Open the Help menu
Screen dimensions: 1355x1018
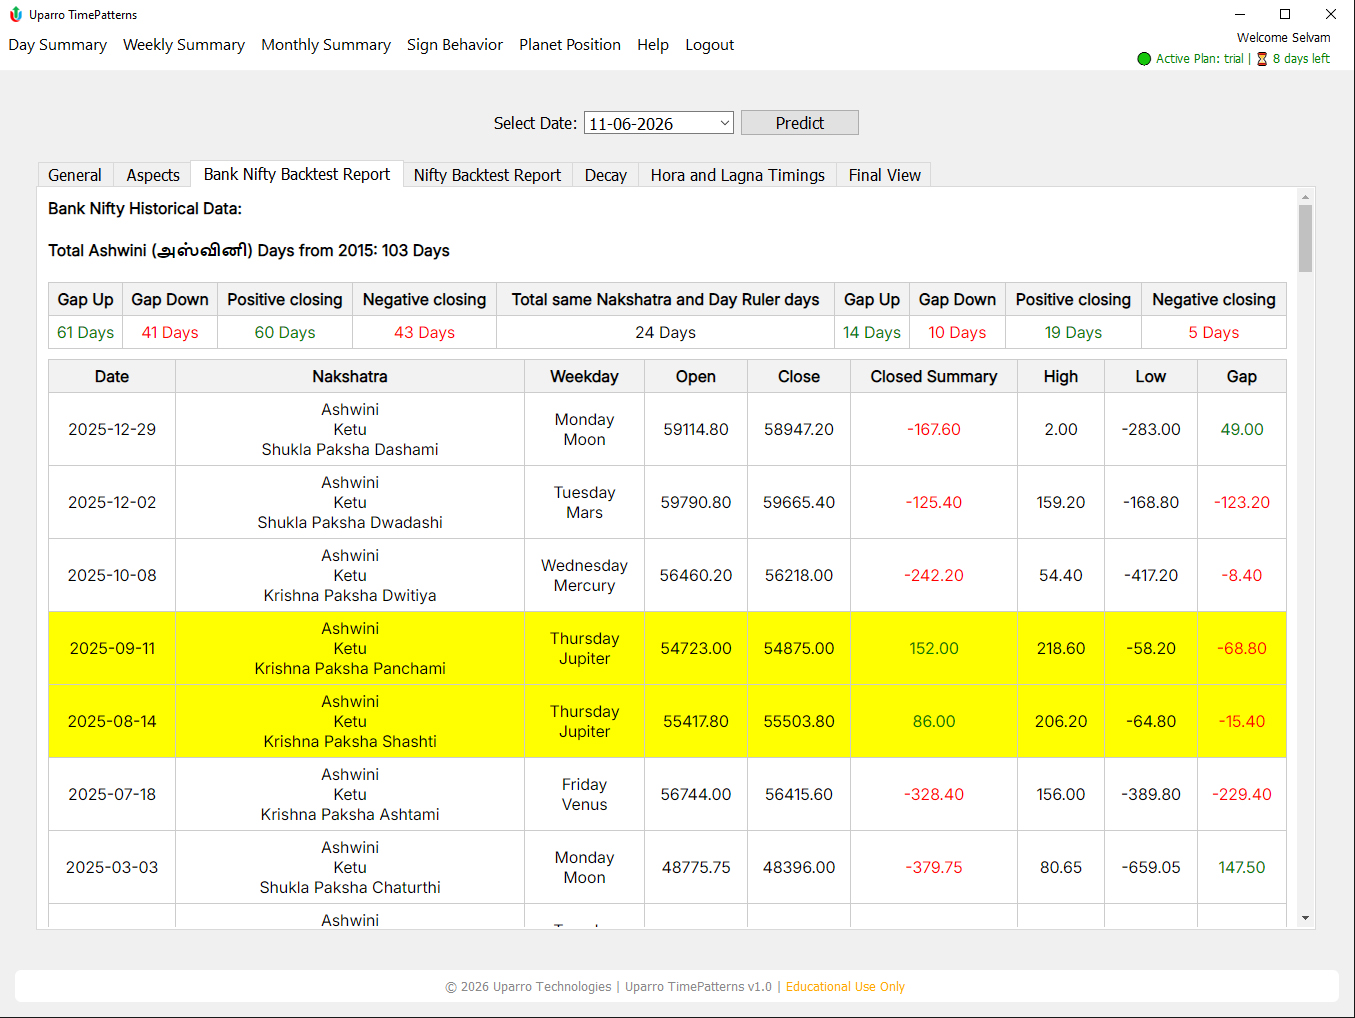pos(653,45)
